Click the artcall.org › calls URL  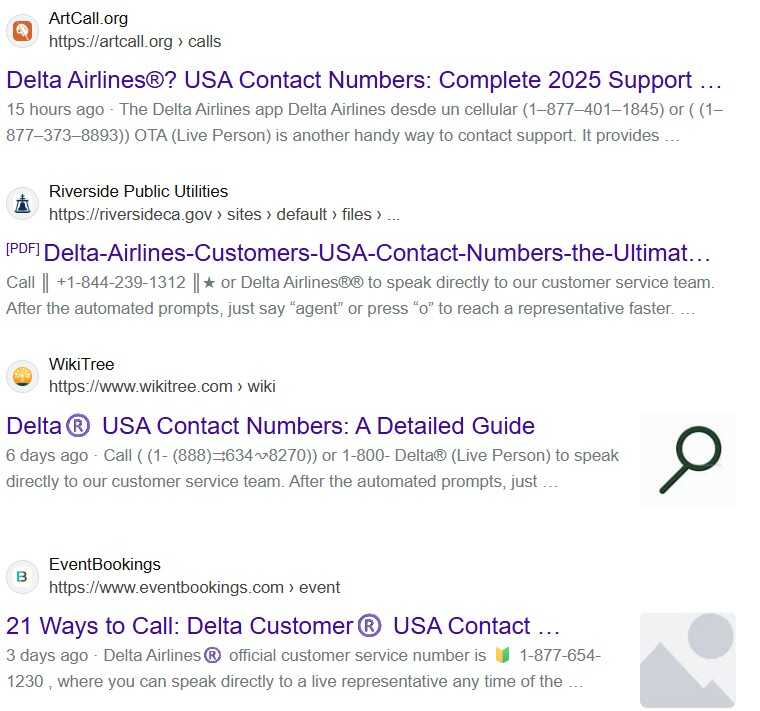pyautogui.click(x=135, y=42)
